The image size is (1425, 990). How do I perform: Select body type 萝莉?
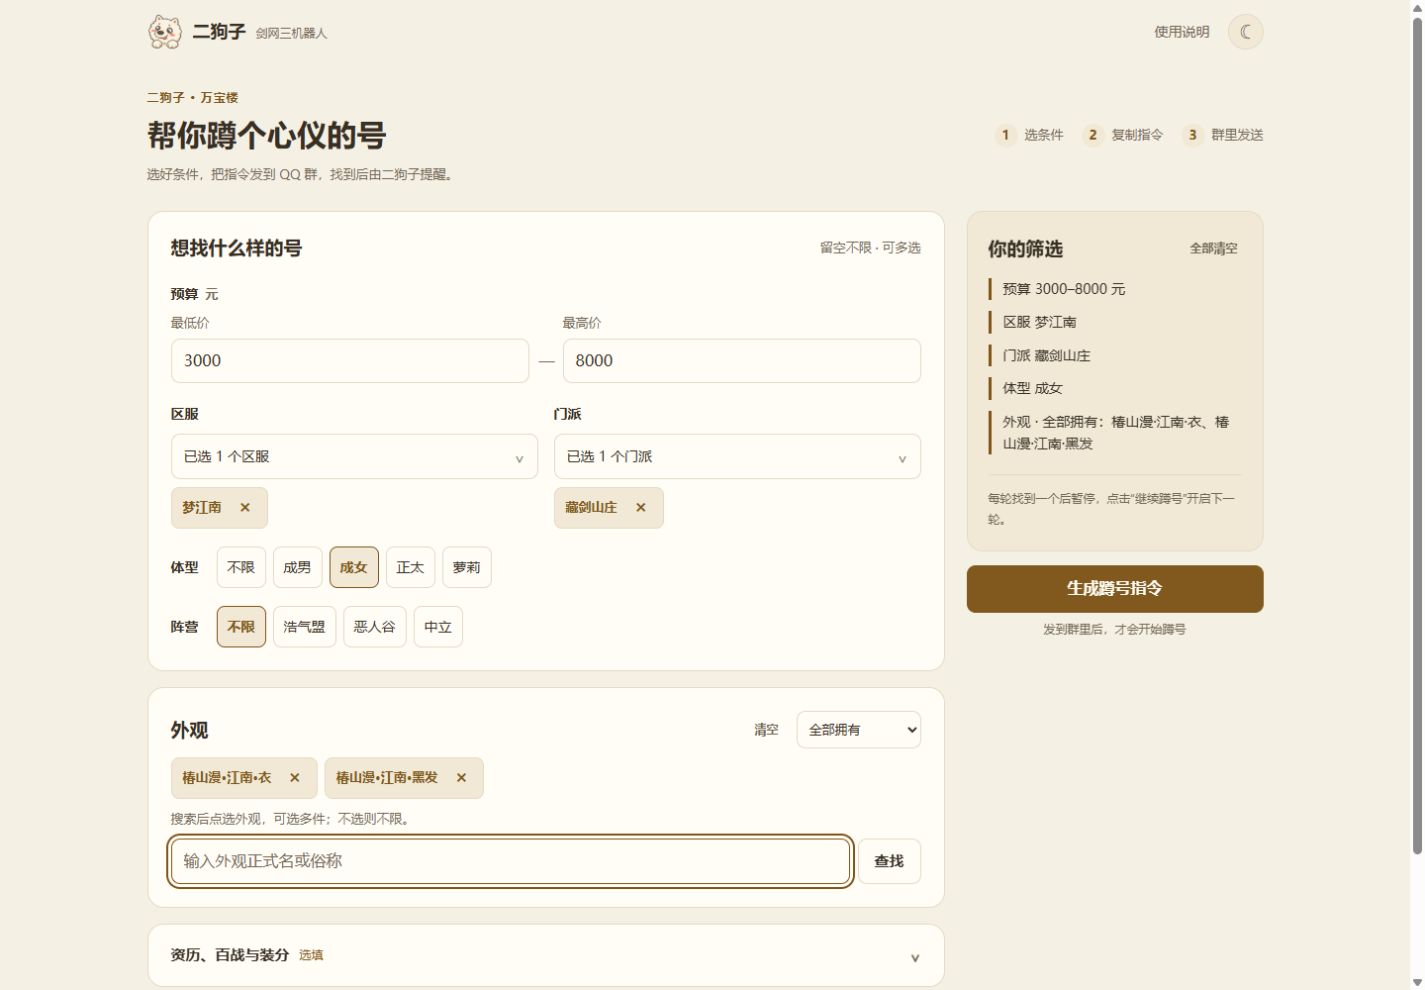click(466, 567)
